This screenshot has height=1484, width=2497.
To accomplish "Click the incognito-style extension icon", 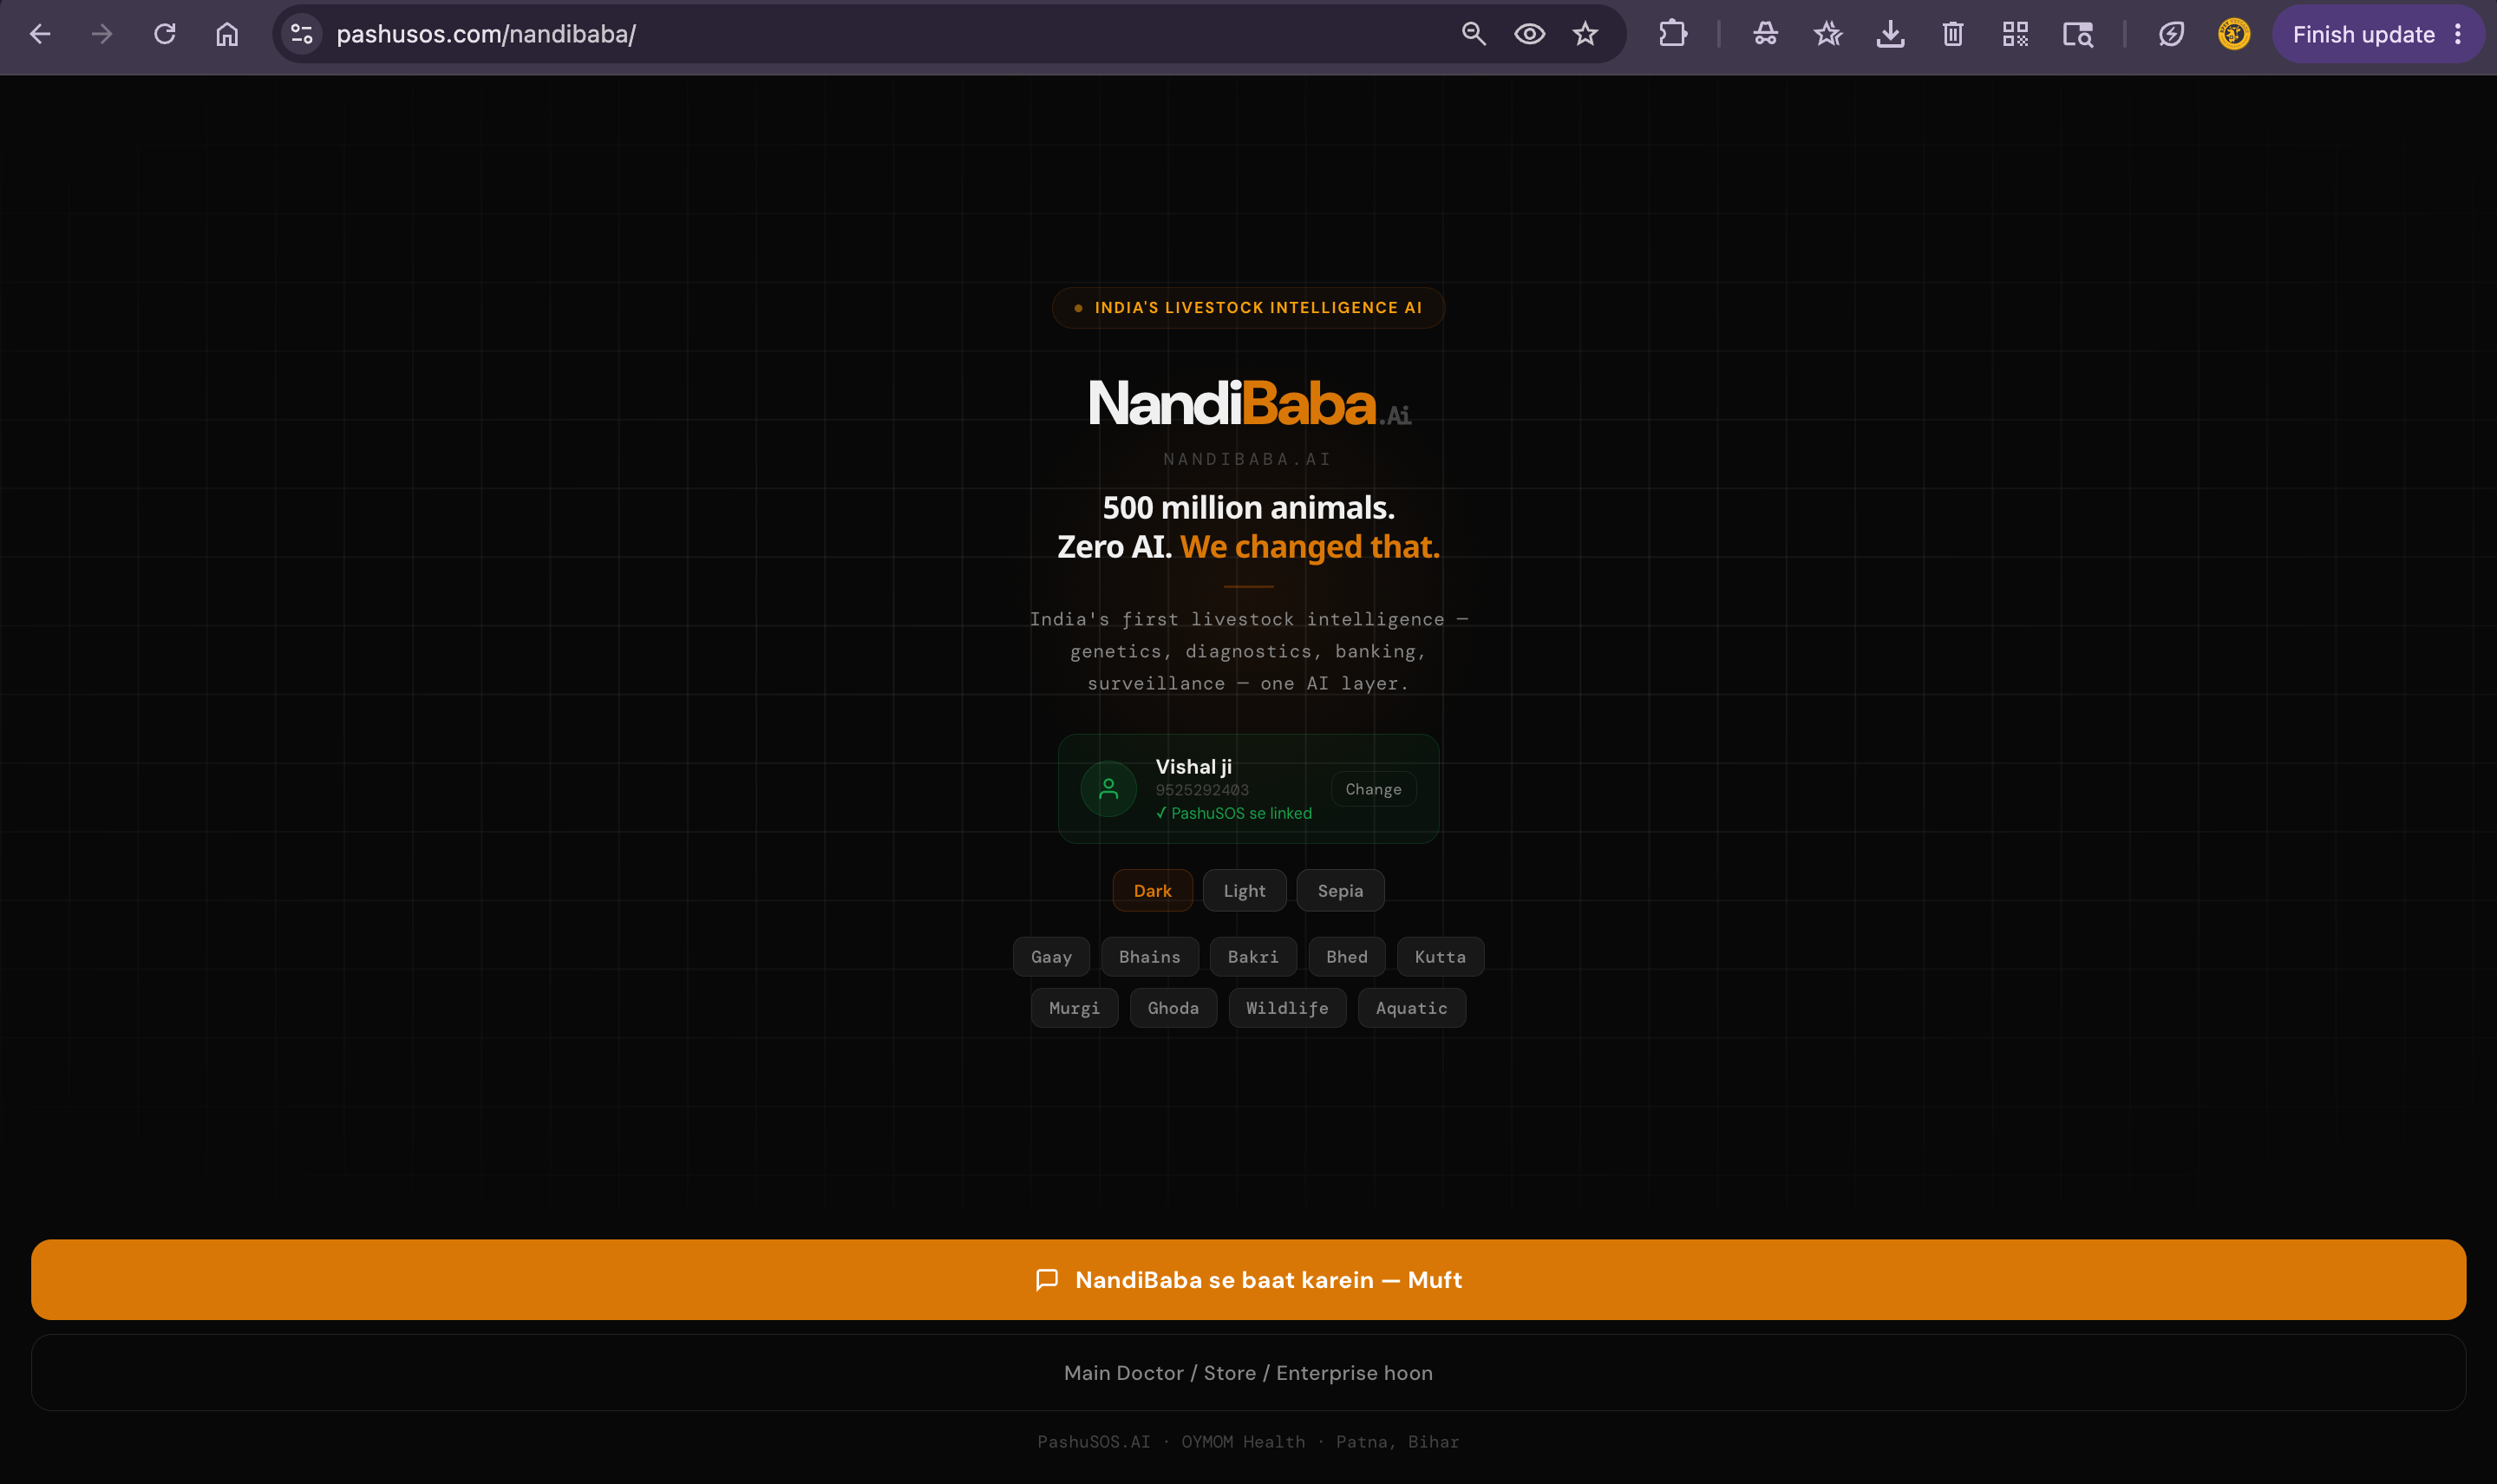I will tap(1766, 34).
